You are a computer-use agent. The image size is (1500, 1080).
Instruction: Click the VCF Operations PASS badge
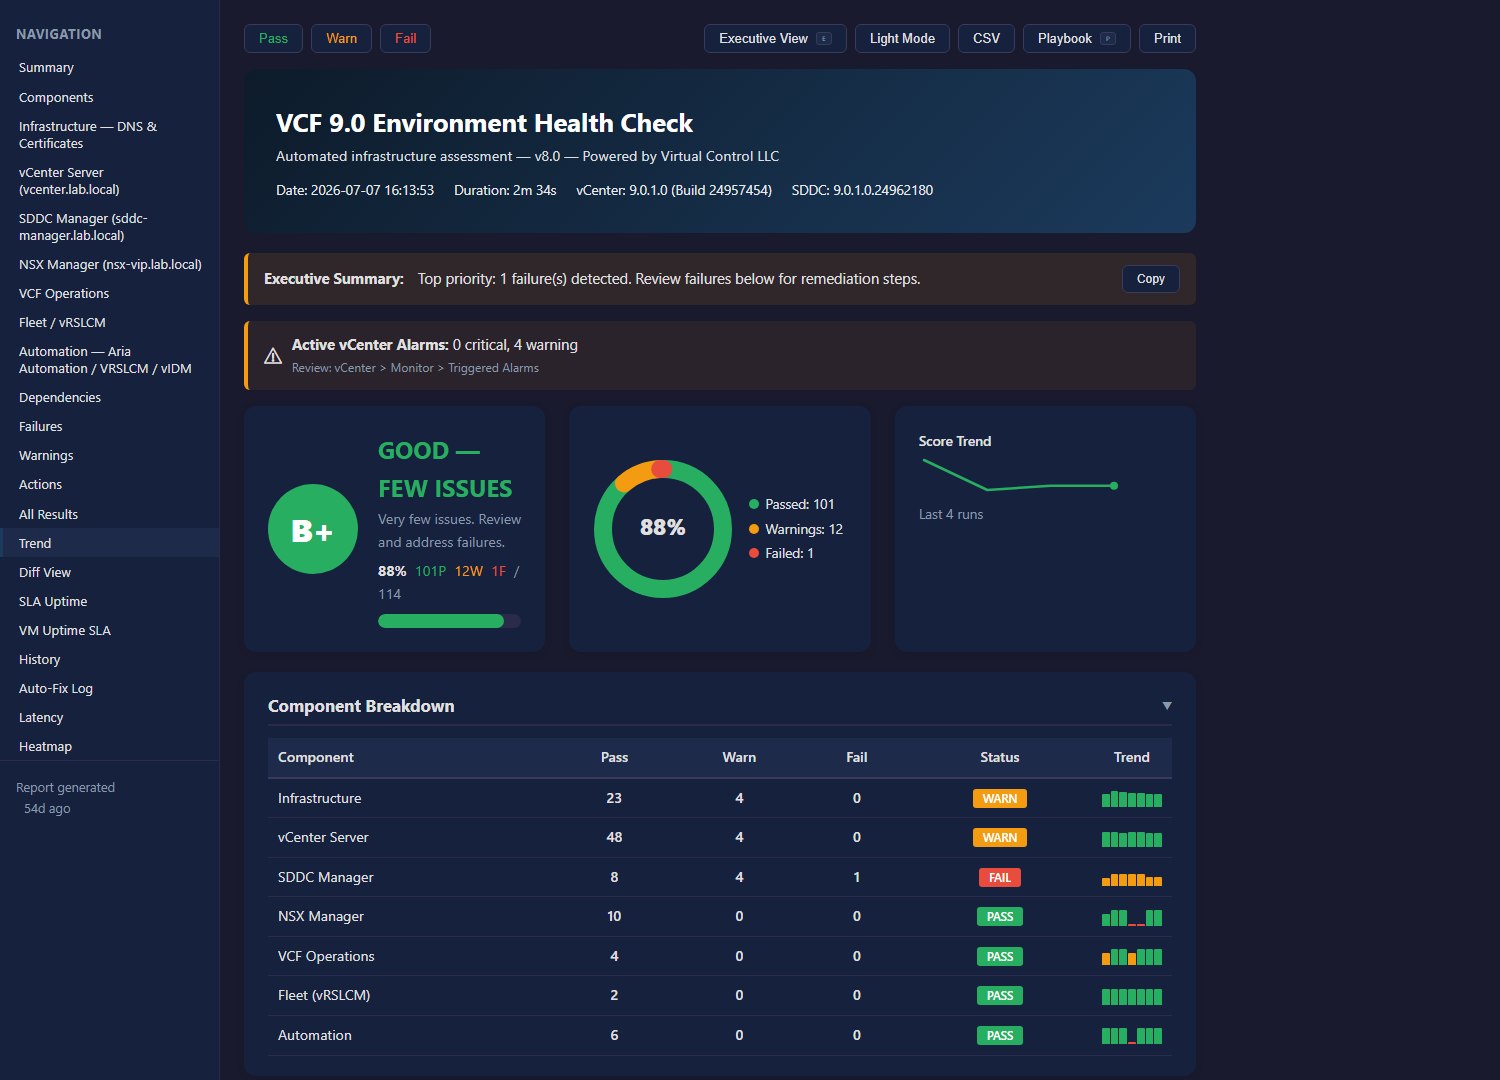coord(1000,957)
